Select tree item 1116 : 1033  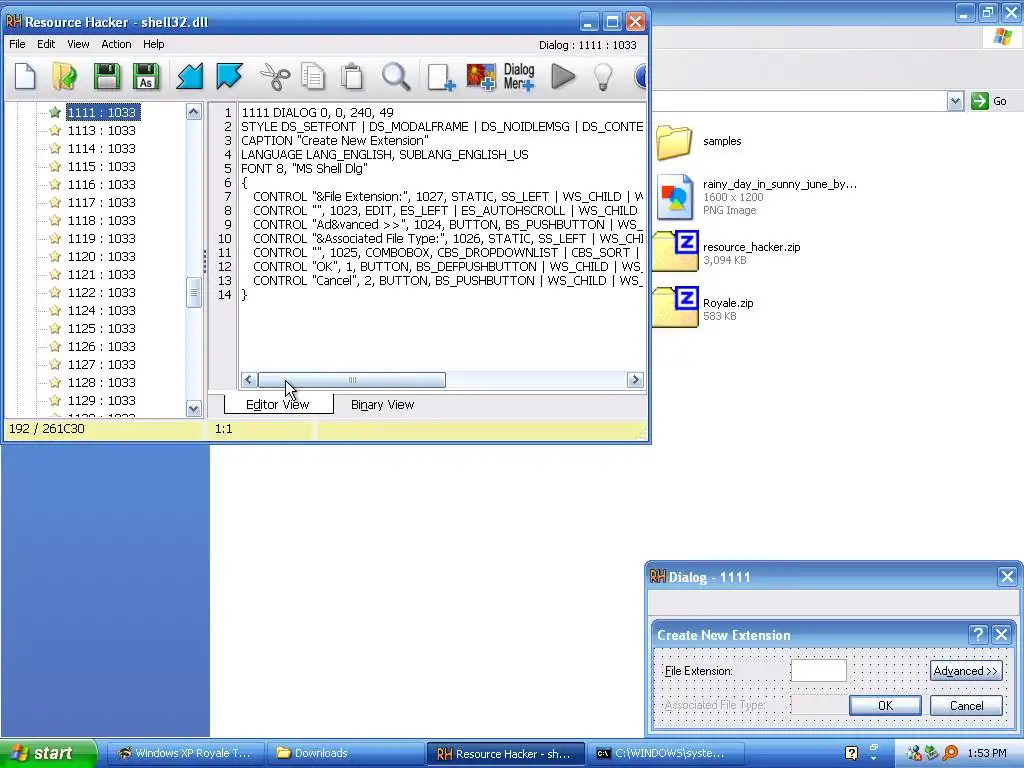coord(101,185)
